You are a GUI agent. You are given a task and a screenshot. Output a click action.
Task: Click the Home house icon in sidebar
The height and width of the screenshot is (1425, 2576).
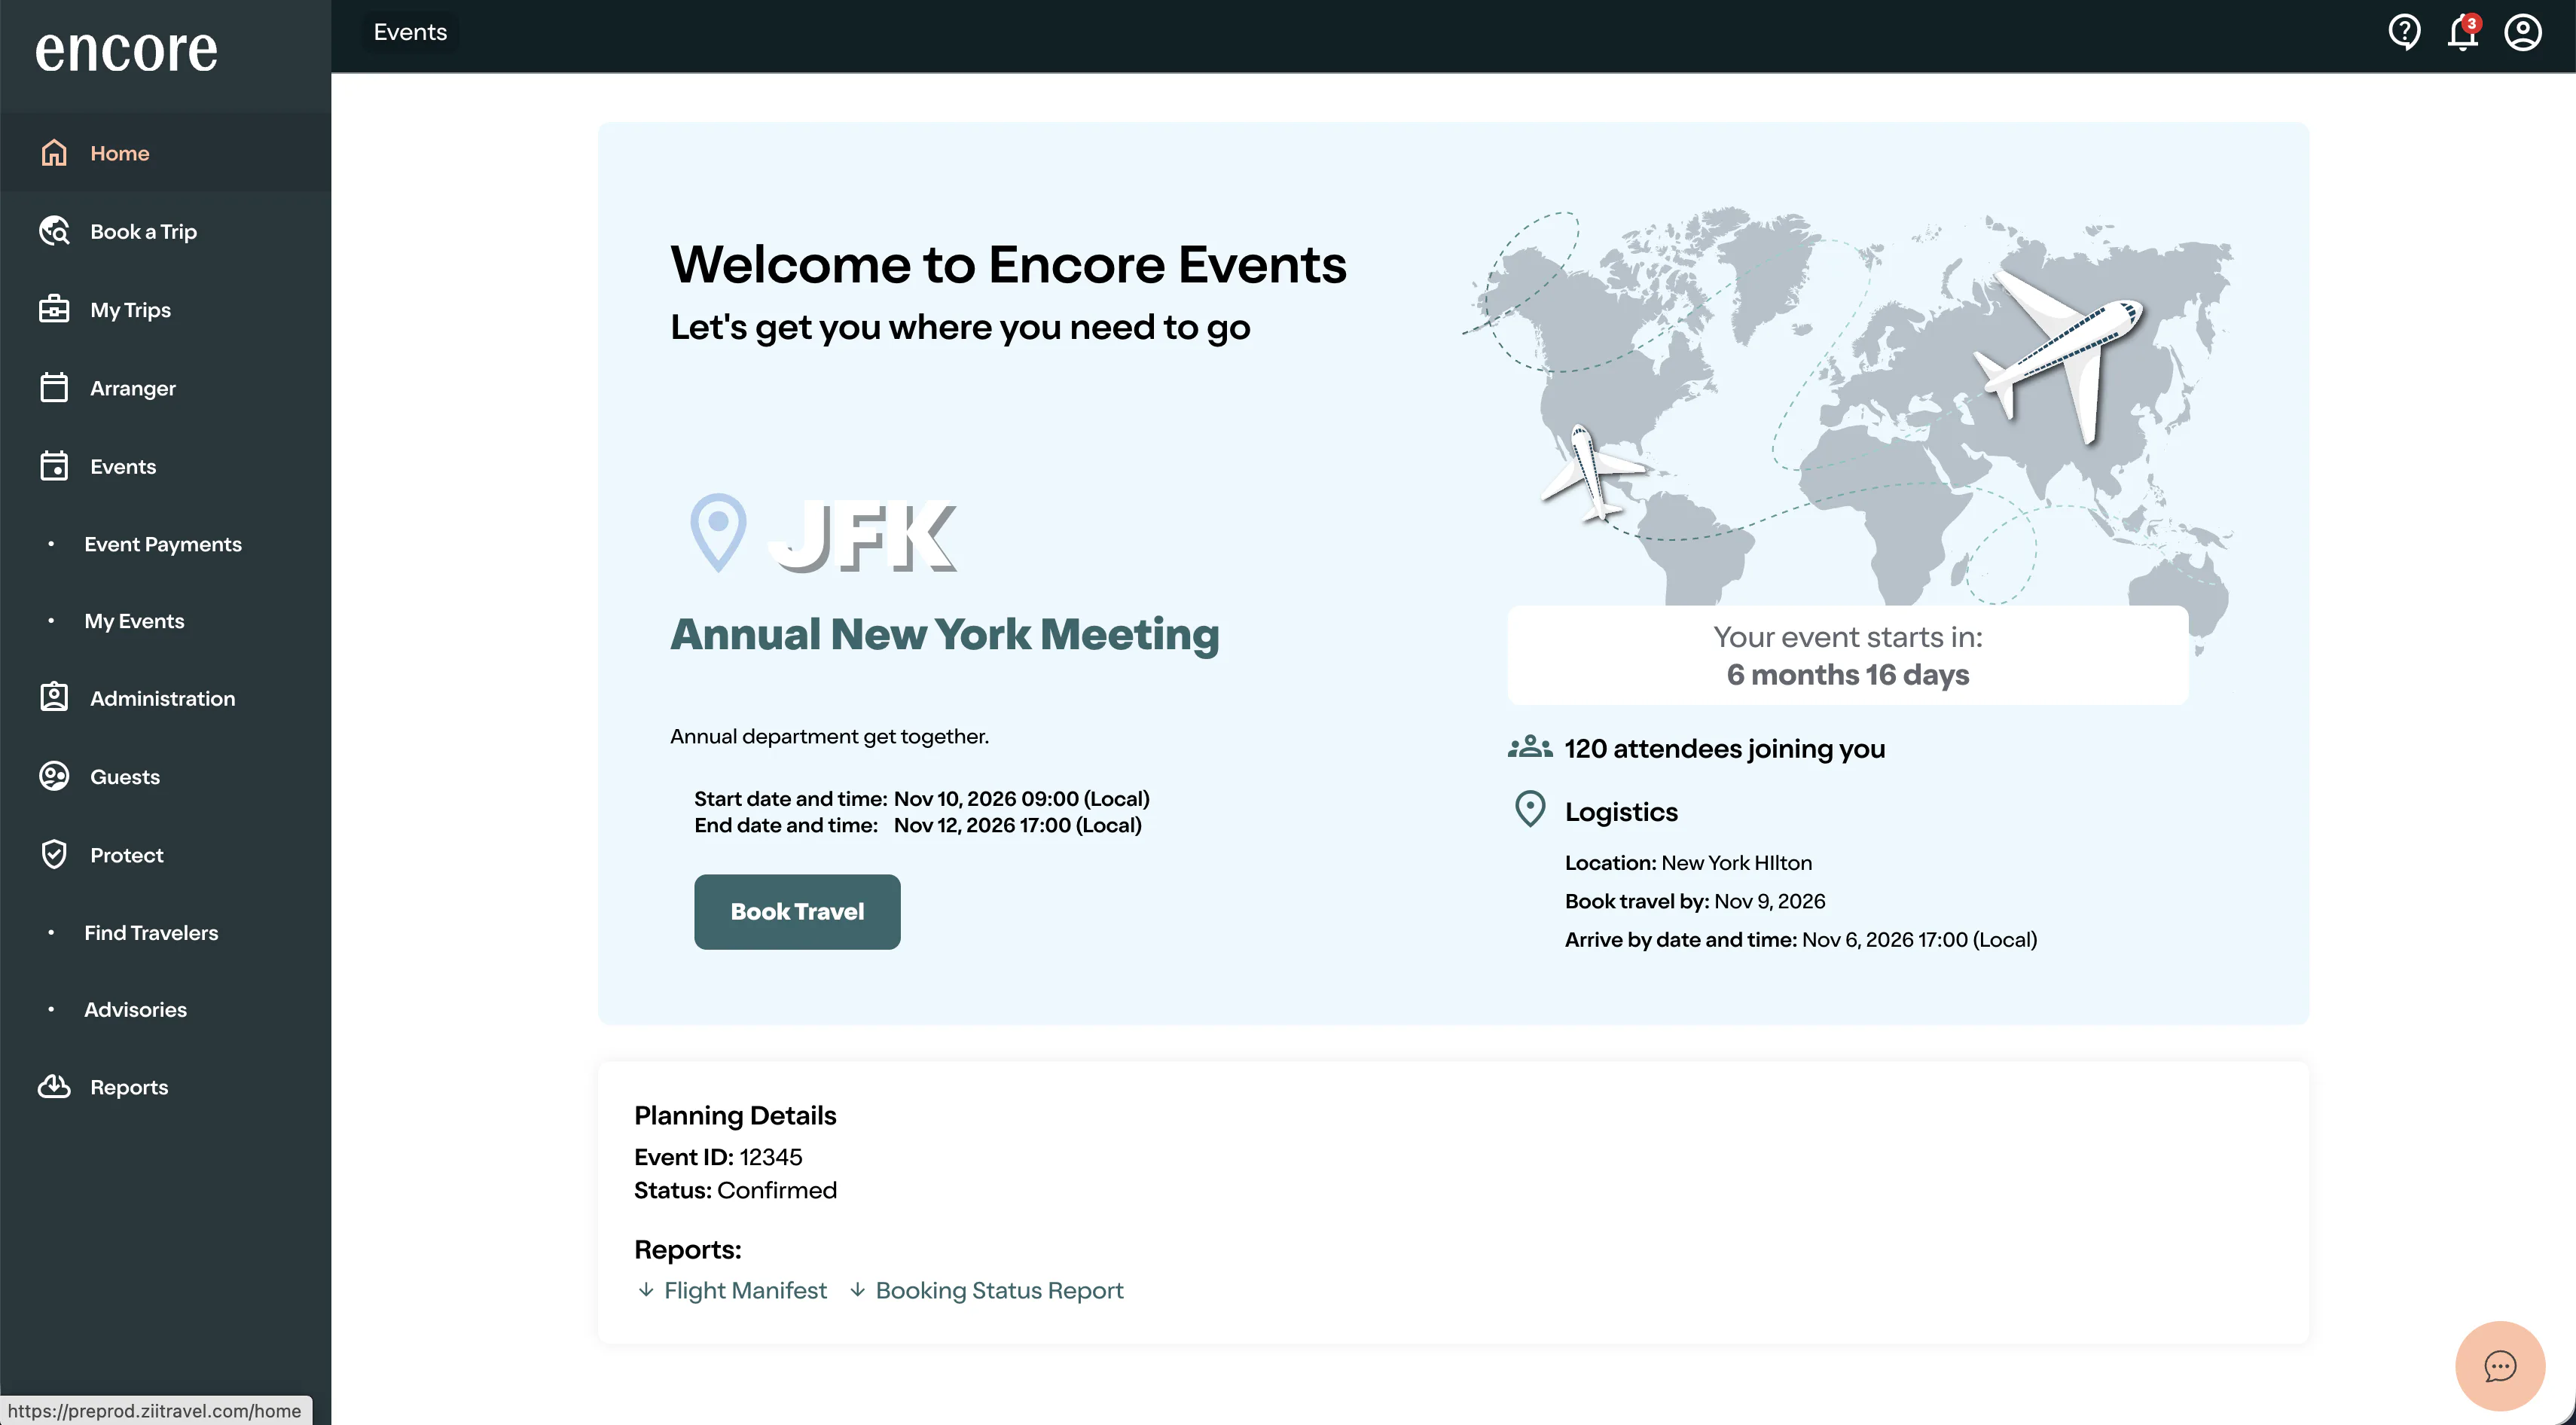[54, 153]
